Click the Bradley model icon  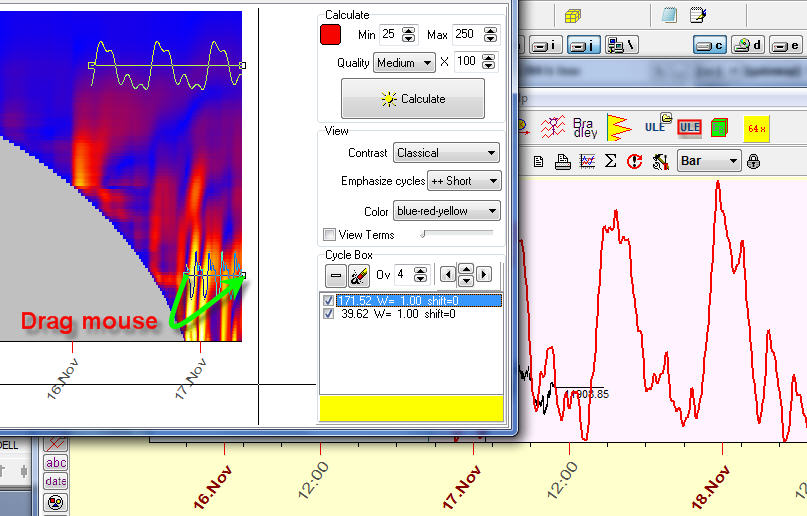(585, 127)
